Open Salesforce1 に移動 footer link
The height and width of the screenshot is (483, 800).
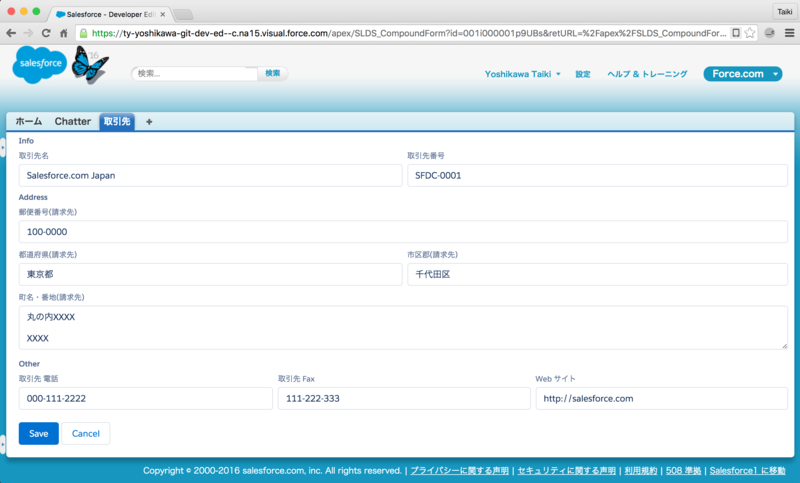point(747,471)
